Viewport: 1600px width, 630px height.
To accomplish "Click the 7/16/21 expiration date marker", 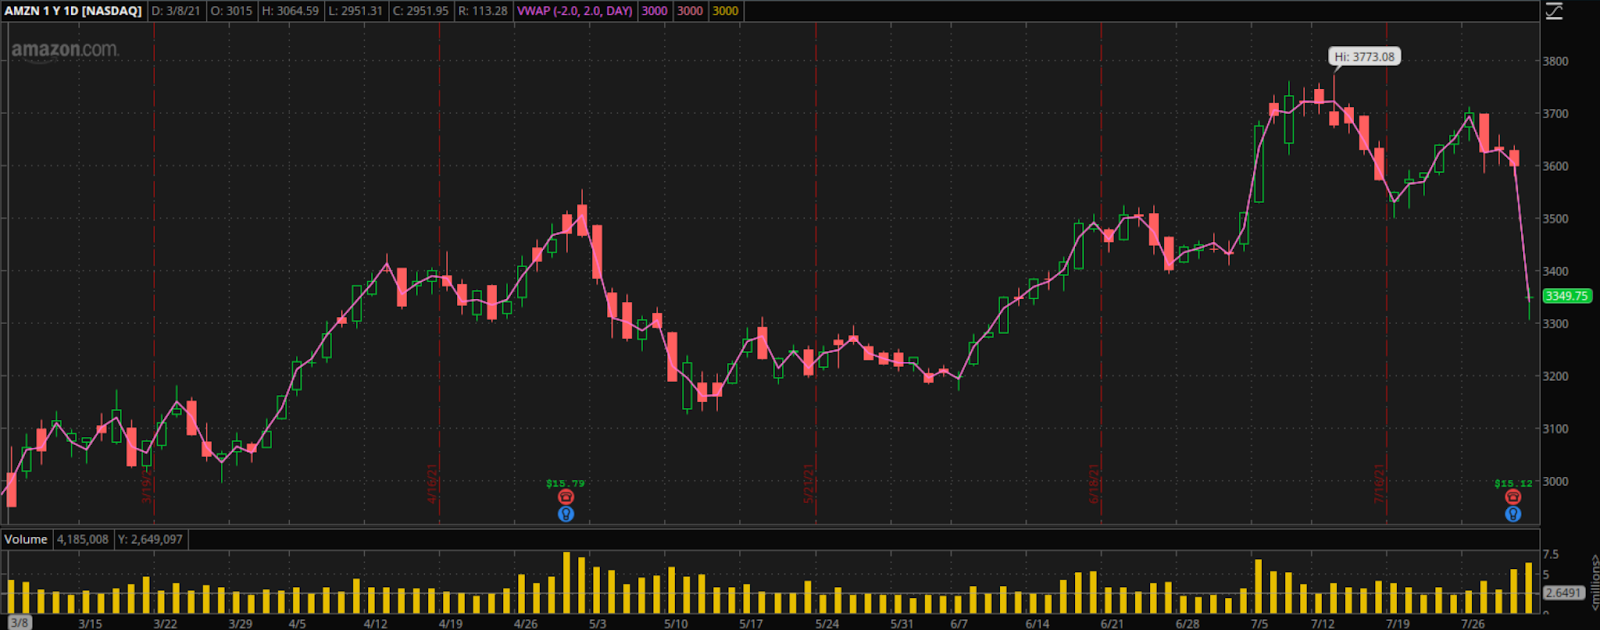I will tap(1380, 483).
